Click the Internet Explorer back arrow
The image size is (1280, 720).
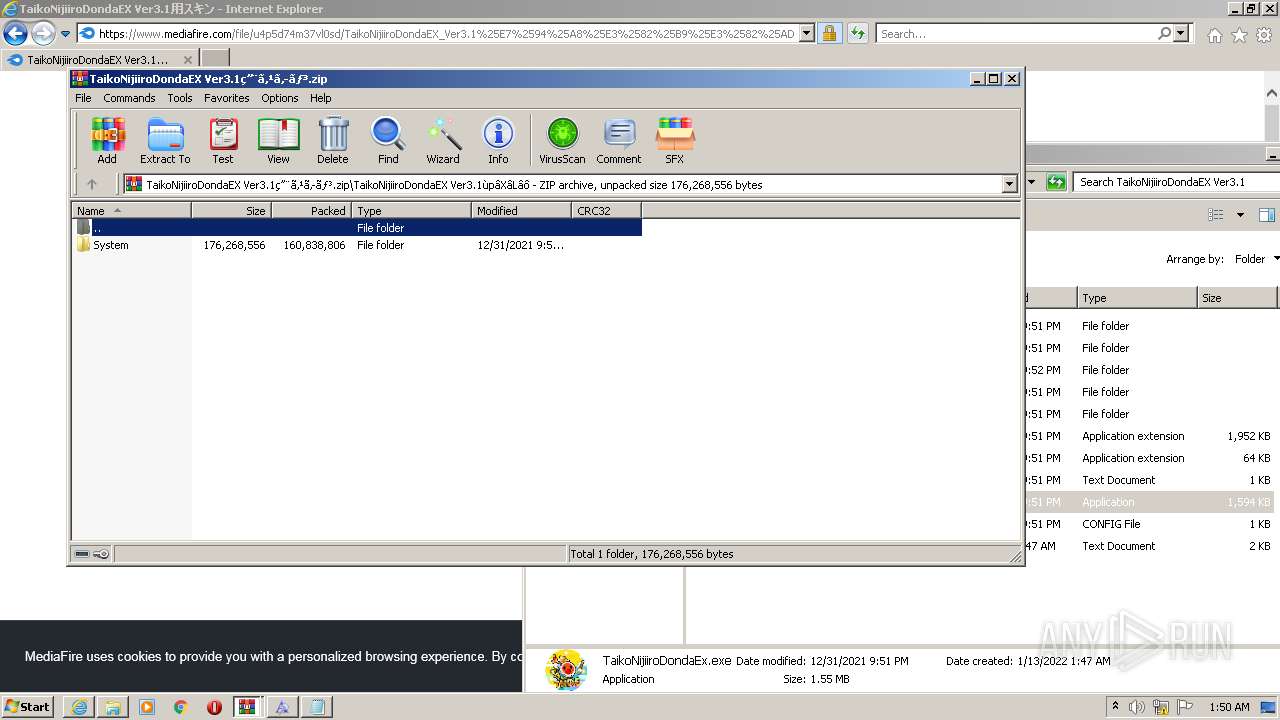click(x=15, y=34)
